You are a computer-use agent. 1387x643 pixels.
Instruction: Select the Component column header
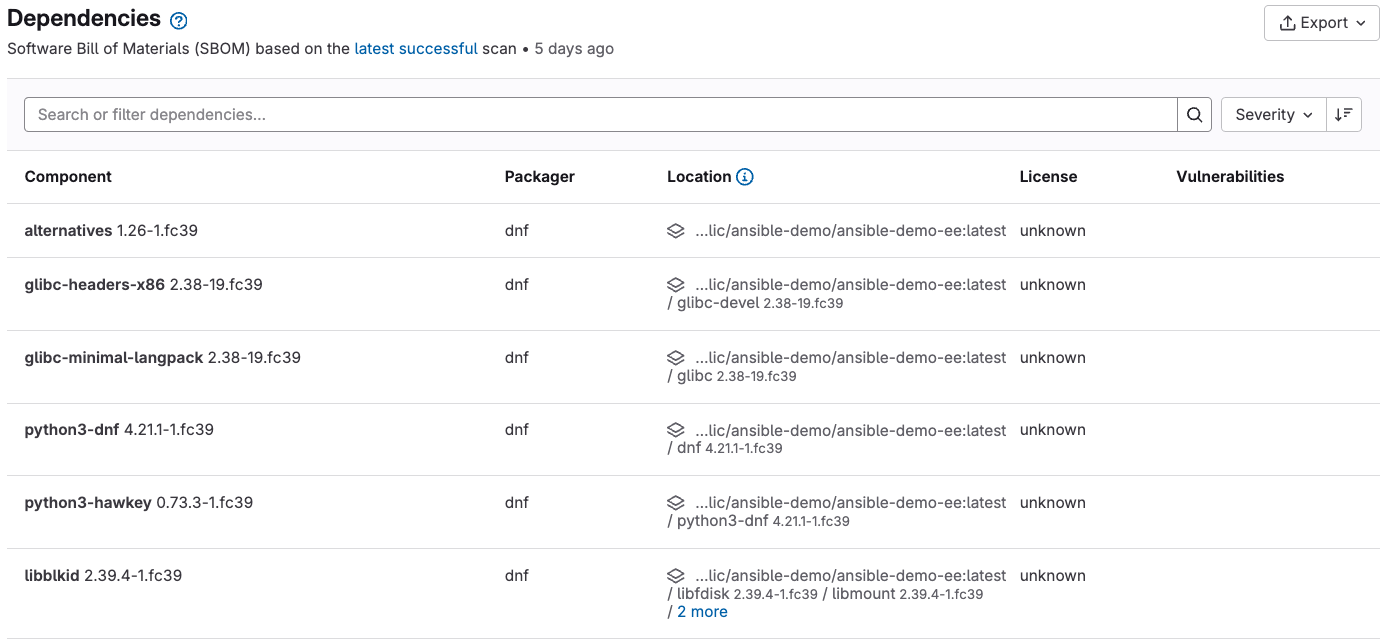(68, 176)
